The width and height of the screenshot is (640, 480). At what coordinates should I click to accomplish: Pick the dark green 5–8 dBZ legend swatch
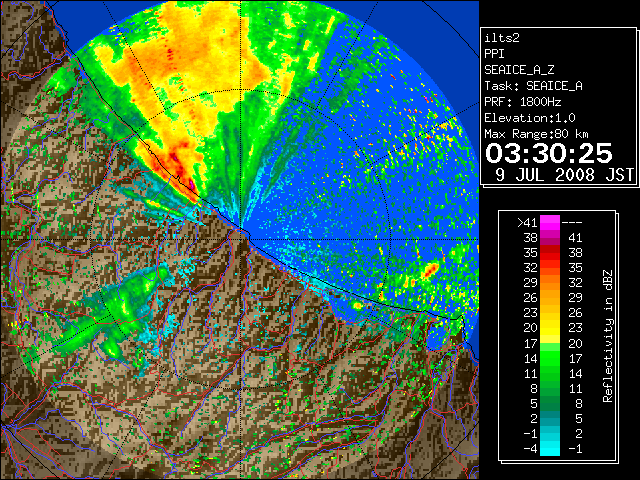(x=550, y=403)
